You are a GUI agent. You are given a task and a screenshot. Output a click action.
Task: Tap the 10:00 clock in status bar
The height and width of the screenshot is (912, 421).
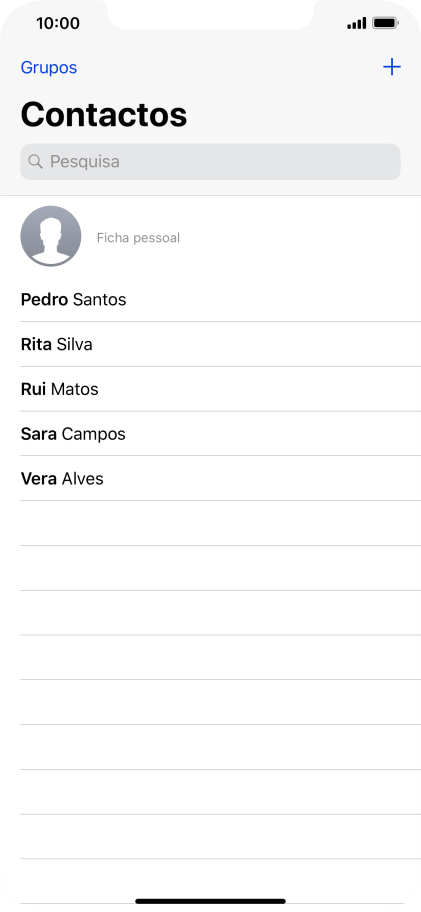pos(58,23)
